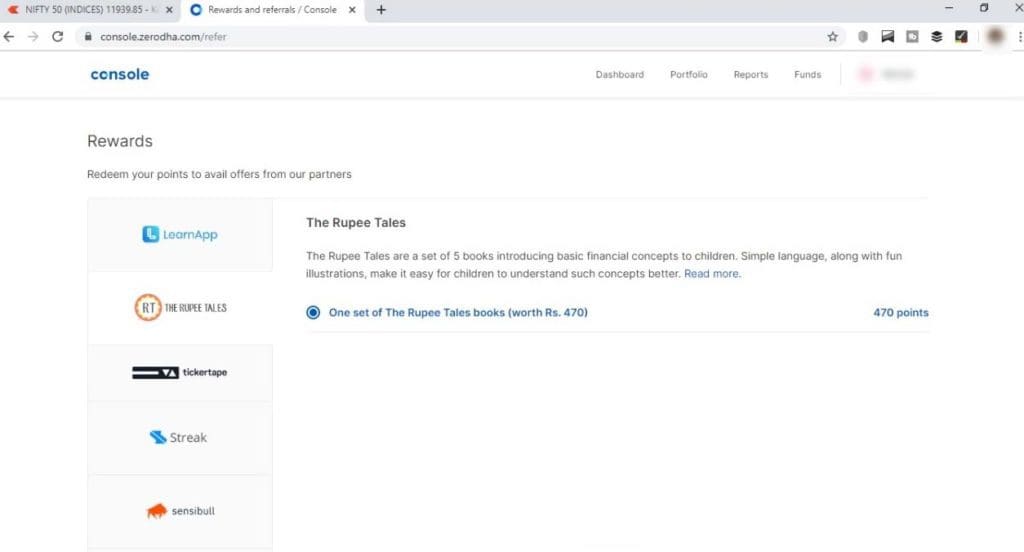The width and height of the screenshot is (1024, 552).
Task: Open the Reports menu item
Action: click(x=751, y=74)
